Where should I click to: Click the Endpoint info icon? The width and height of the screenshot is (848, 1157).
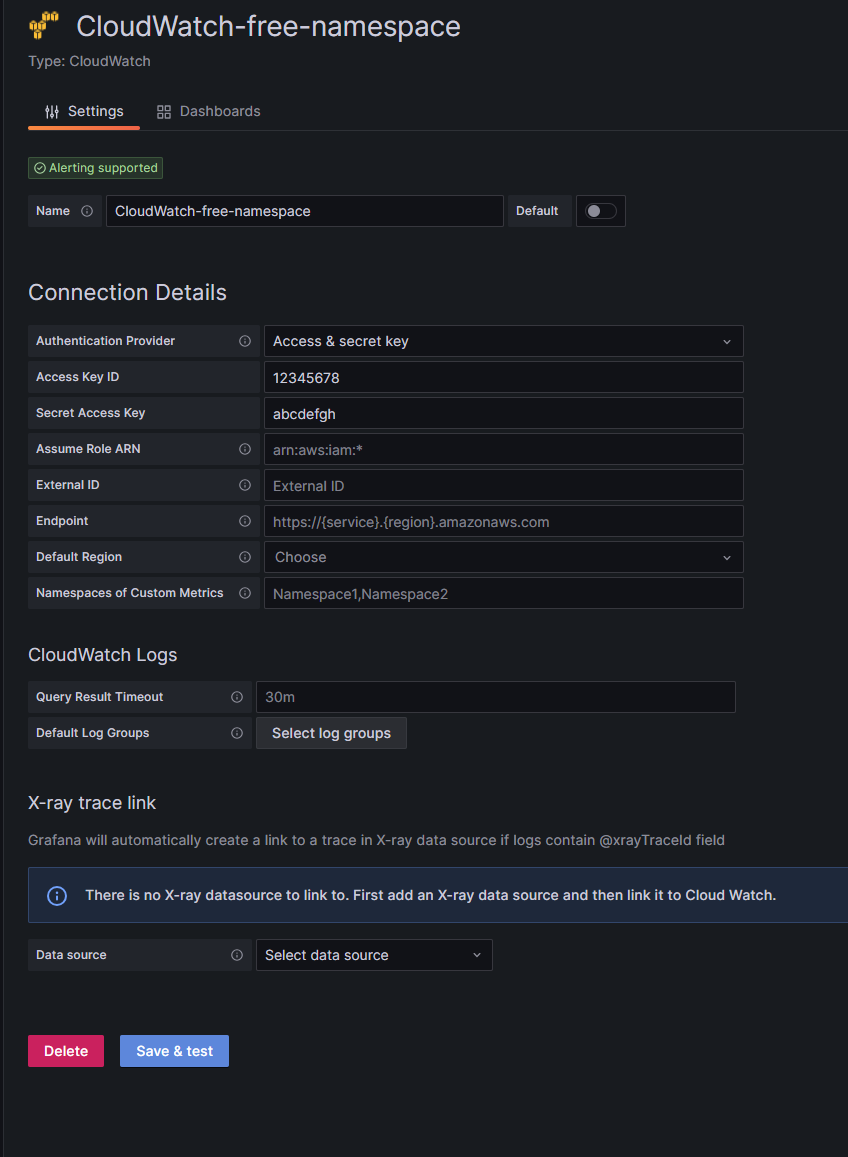point(245,521)
